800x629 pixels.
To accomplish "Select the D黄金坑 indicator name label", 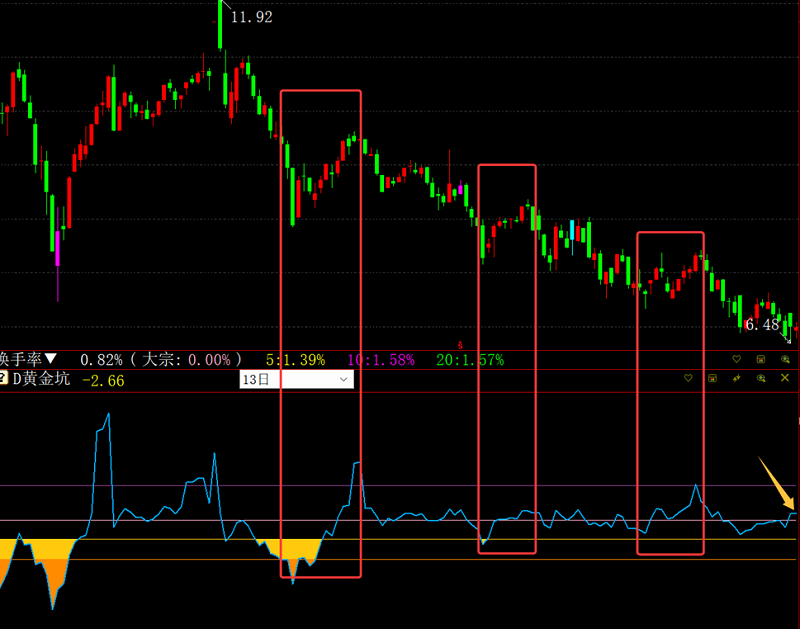I will click(x=41, y=379).
